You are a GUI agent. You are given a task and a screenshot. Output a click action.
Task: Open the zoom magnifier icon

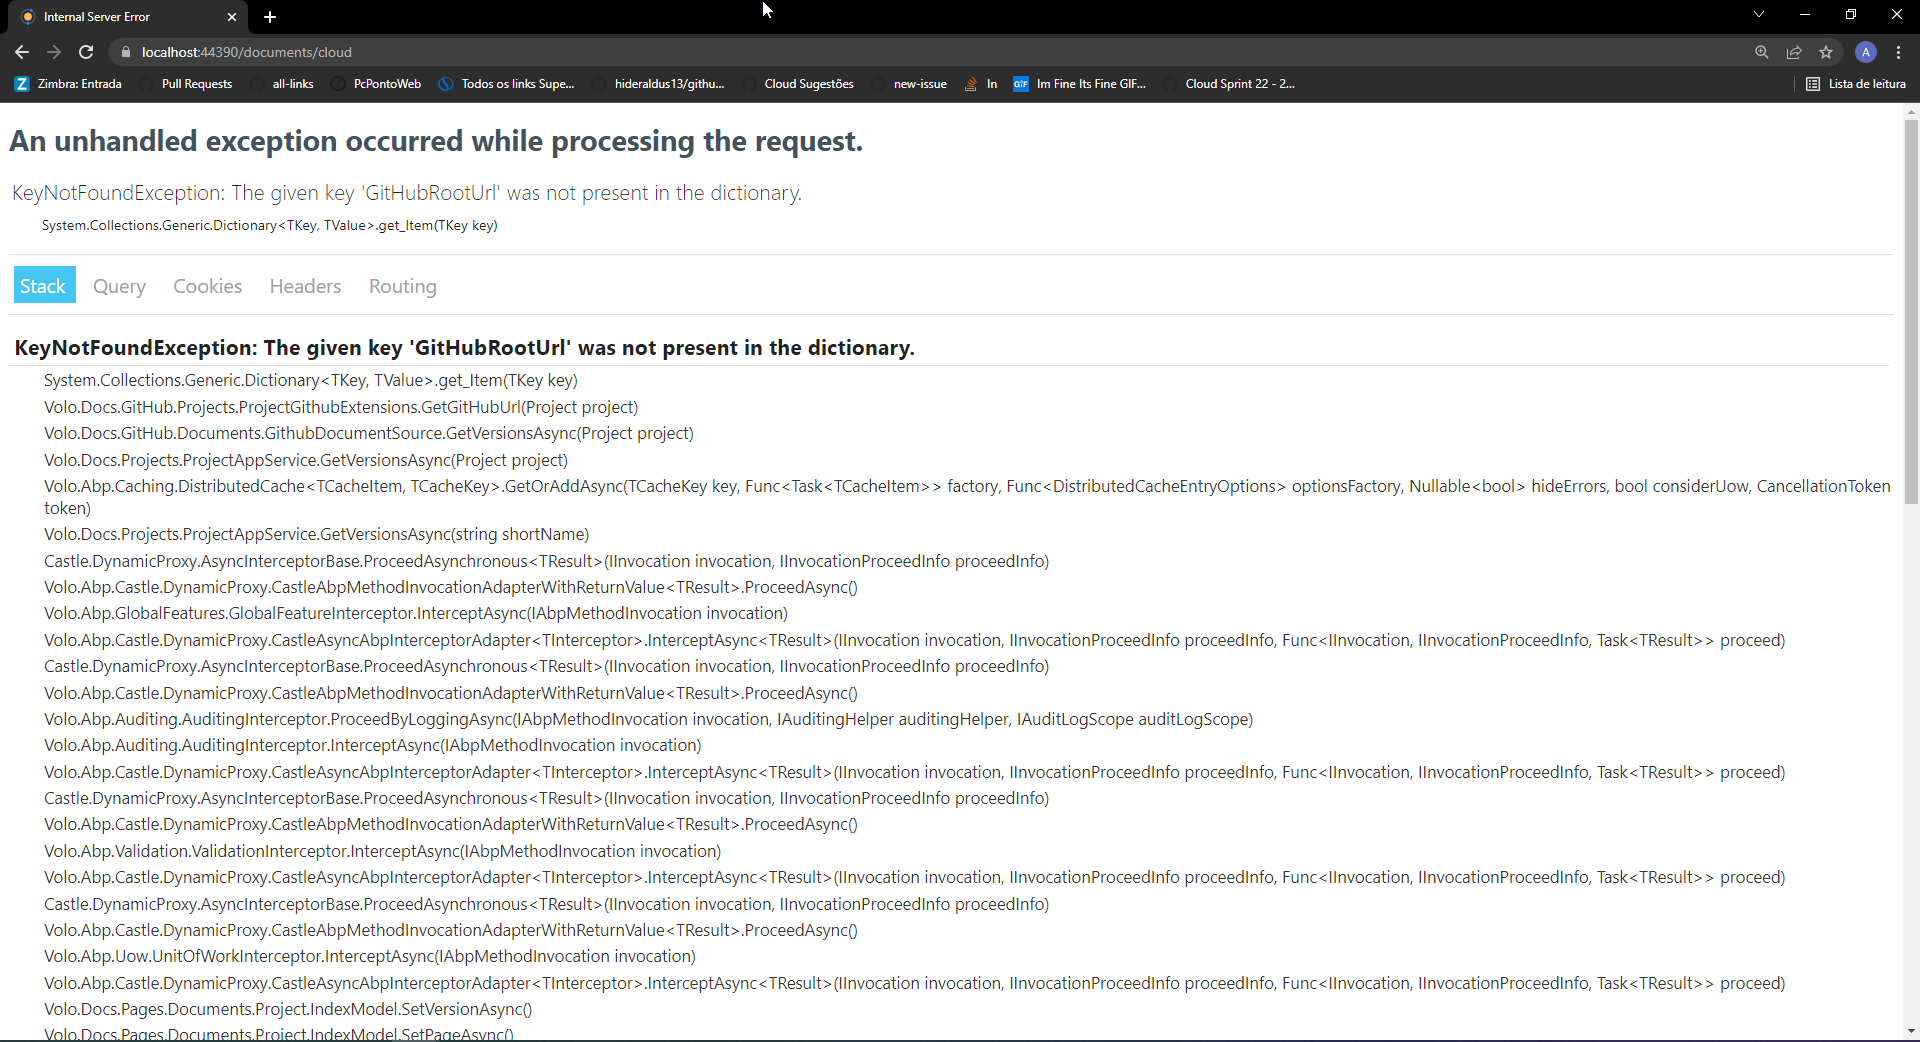point(1762,52)
